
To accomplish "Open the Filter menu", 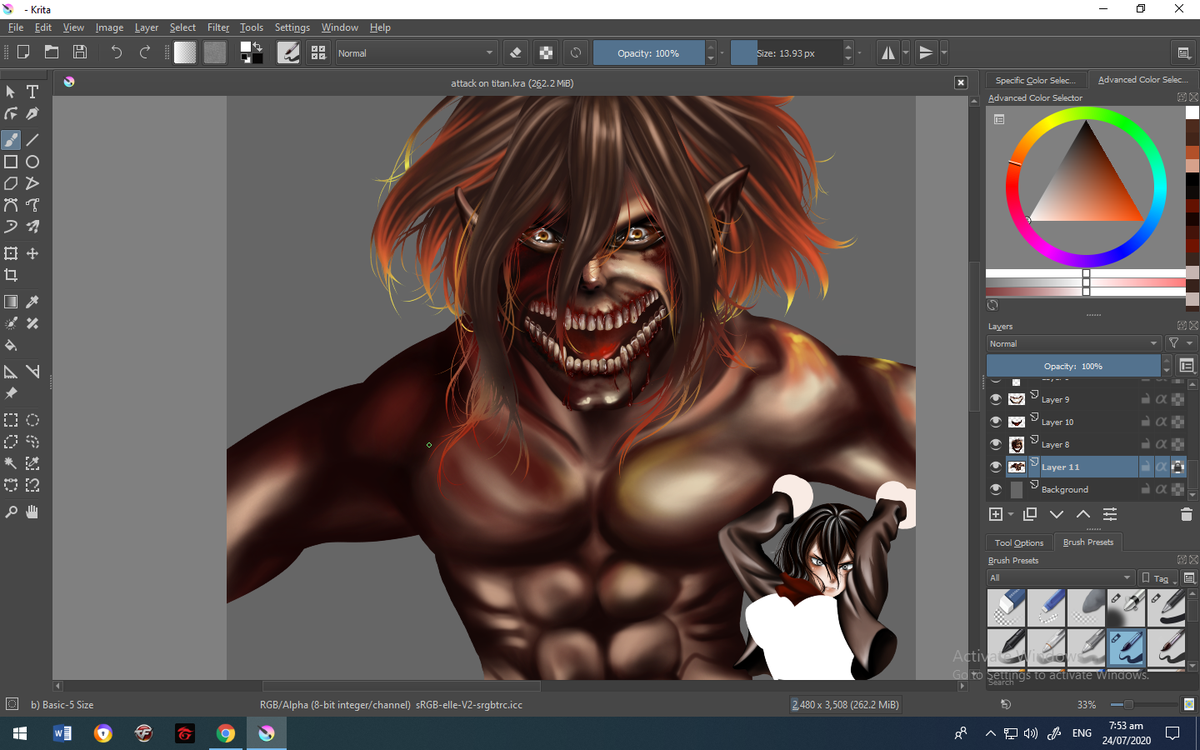I will tap(218, 27).
